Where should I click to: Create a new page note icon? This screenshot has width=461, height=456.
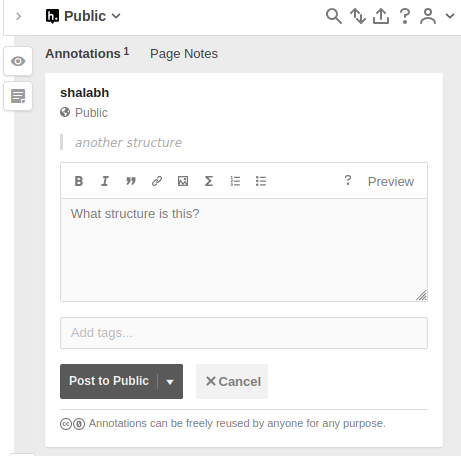18,96
